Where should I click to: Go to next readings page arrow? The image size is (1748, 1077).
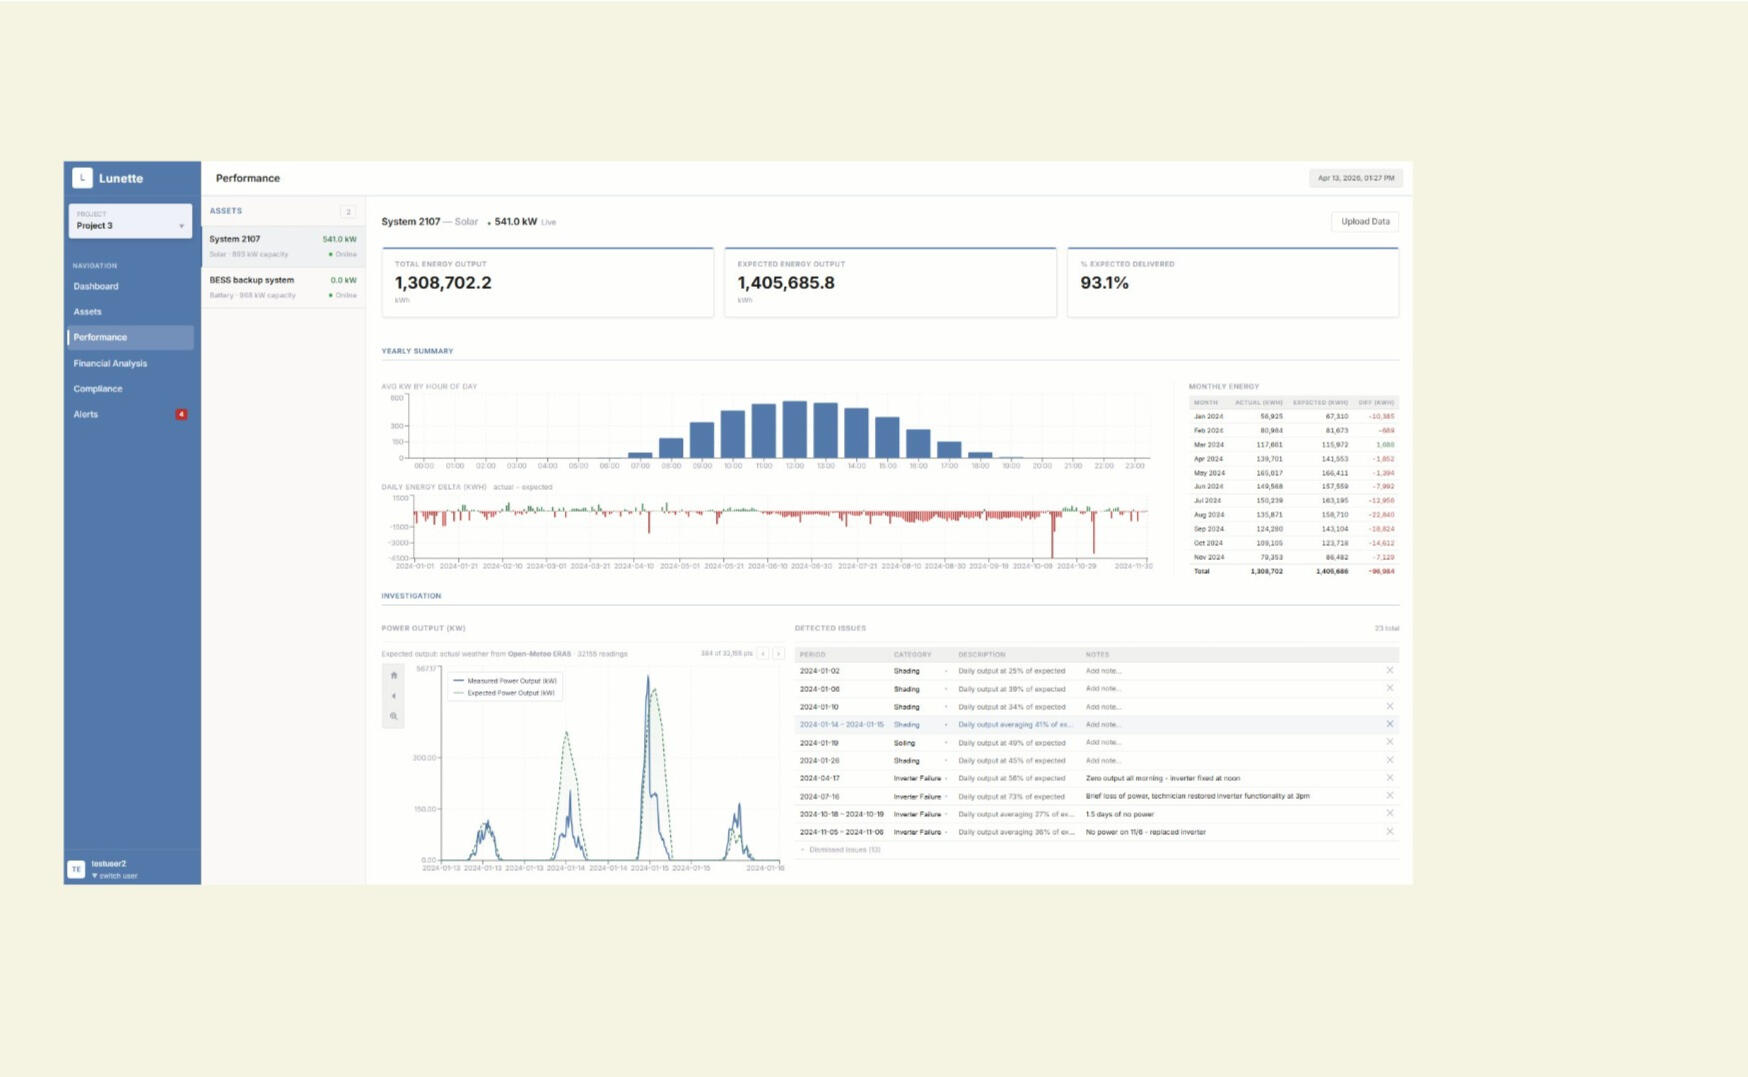(779, 654)
